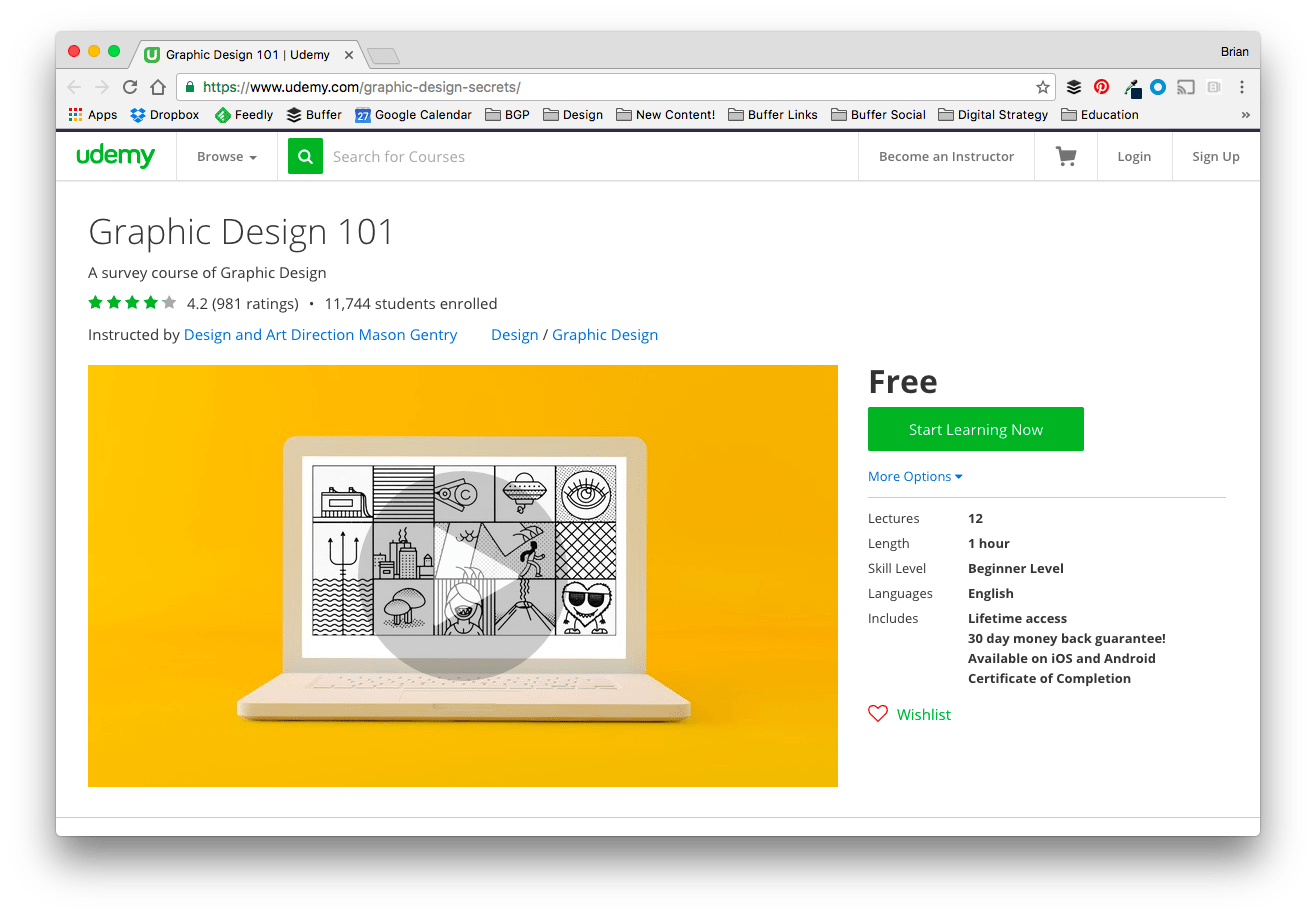The image size is (1316, 916).
Task: Cast this tab using the Chromecast icon
Action: [x=1186, y=87]
